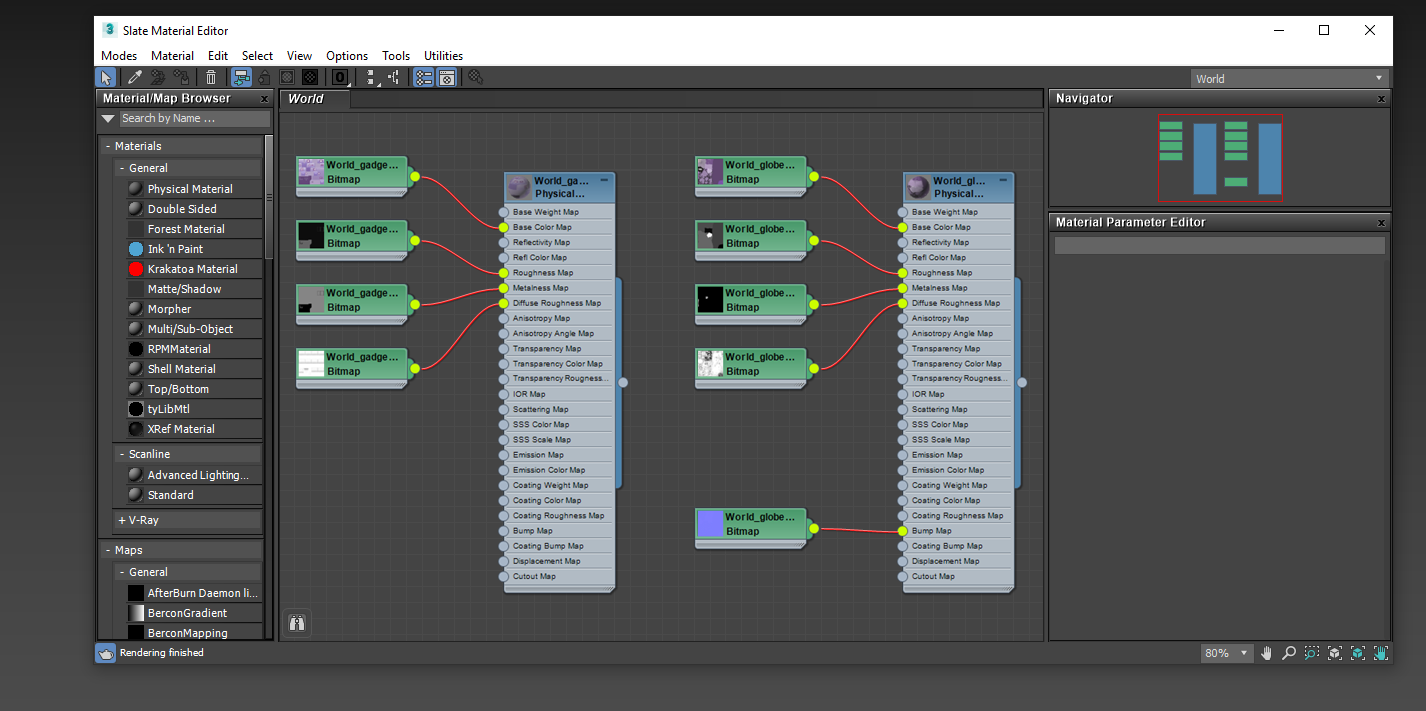Click Physical Material sphere swatch icon

click(136, 189)
